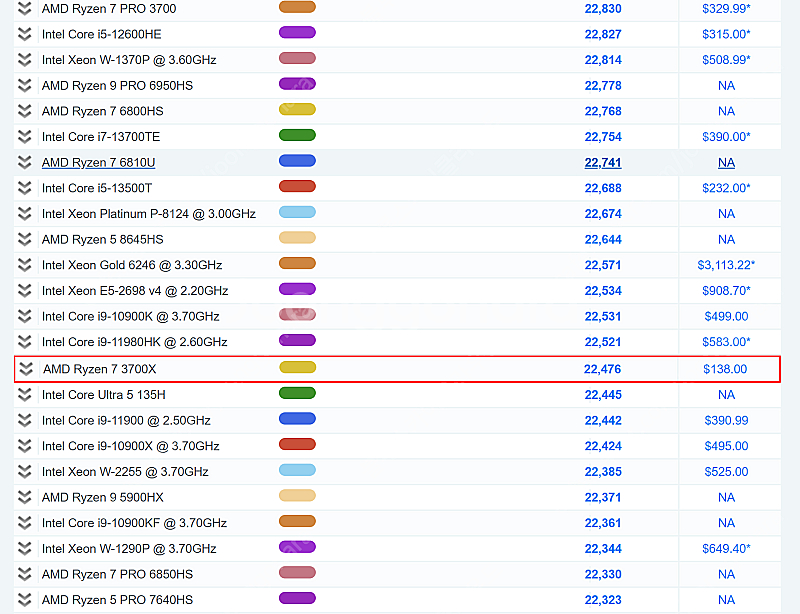Click the price $232.00*
This screenshot has height=614, width=800.
[x=727, y=188]
